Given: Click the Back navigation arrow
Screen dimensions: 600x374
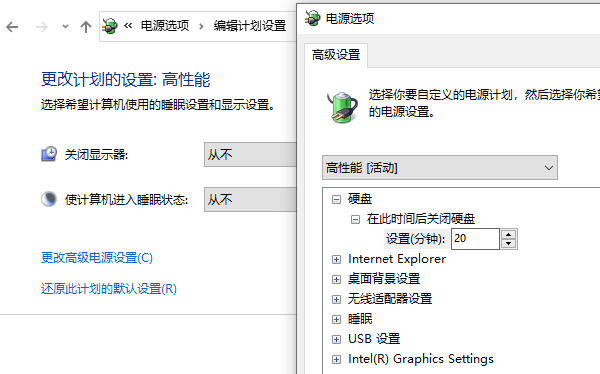Looking at the screenshot, I should tap(12, 27).
